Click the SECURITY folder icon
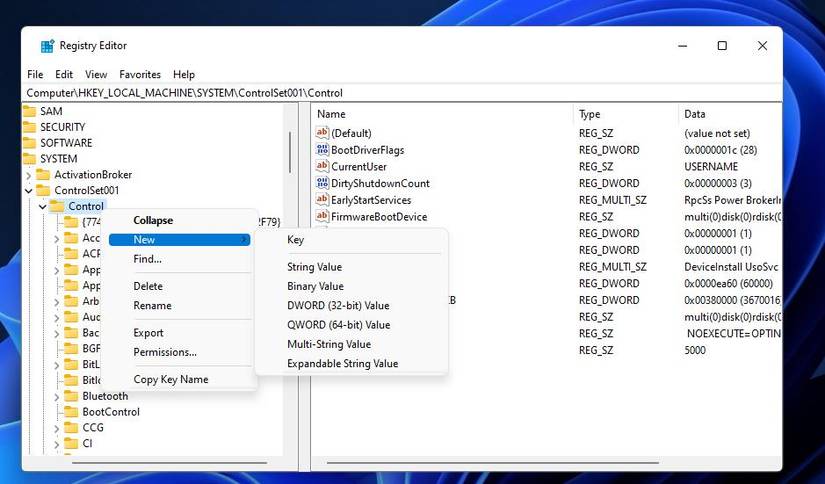 tap(29, 127)
